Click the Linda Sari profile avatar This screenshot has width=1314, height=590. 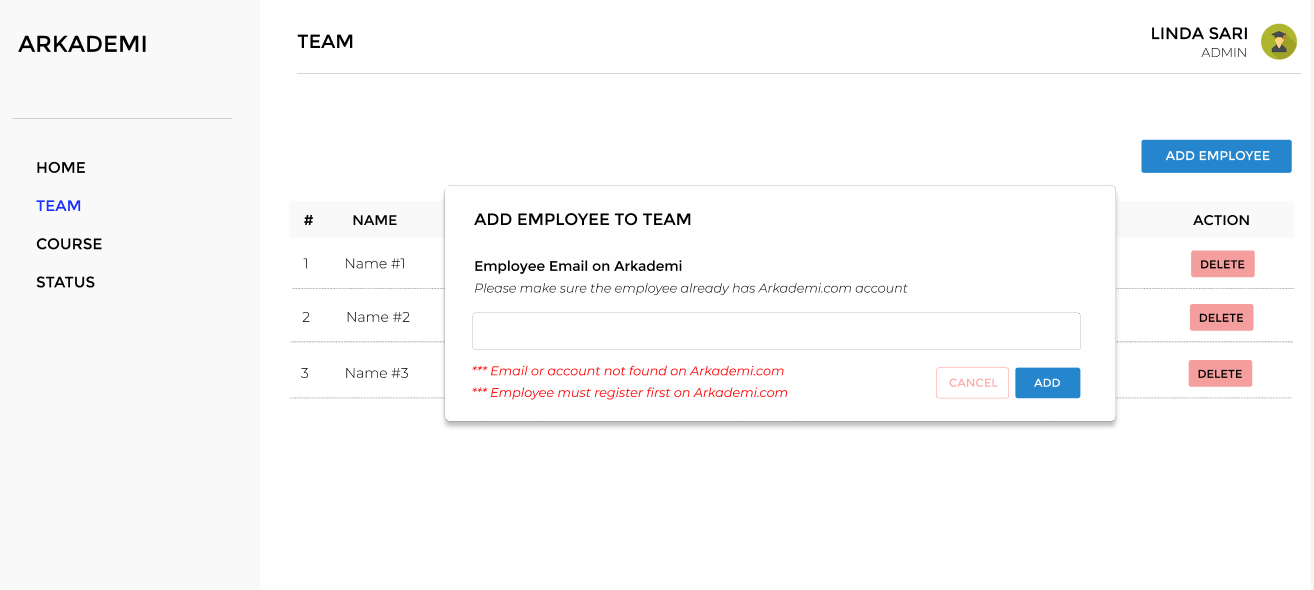tap(1278, 42)
